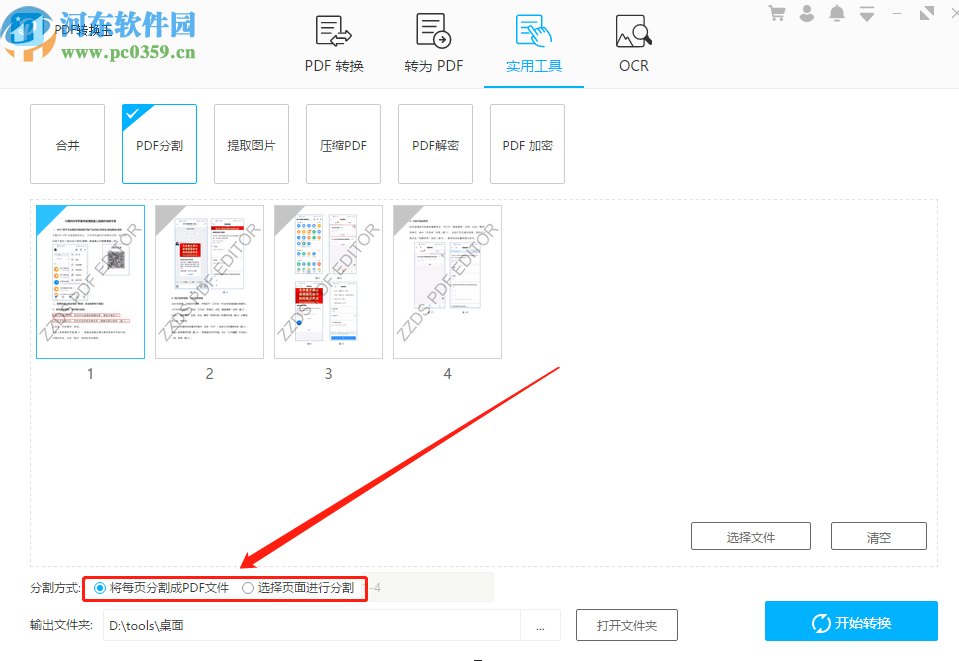The height and width of the screenshot is (661, 959).
Task: Select page 3 thumbnail
Action: pyautogui.click(x=328, y=282)
